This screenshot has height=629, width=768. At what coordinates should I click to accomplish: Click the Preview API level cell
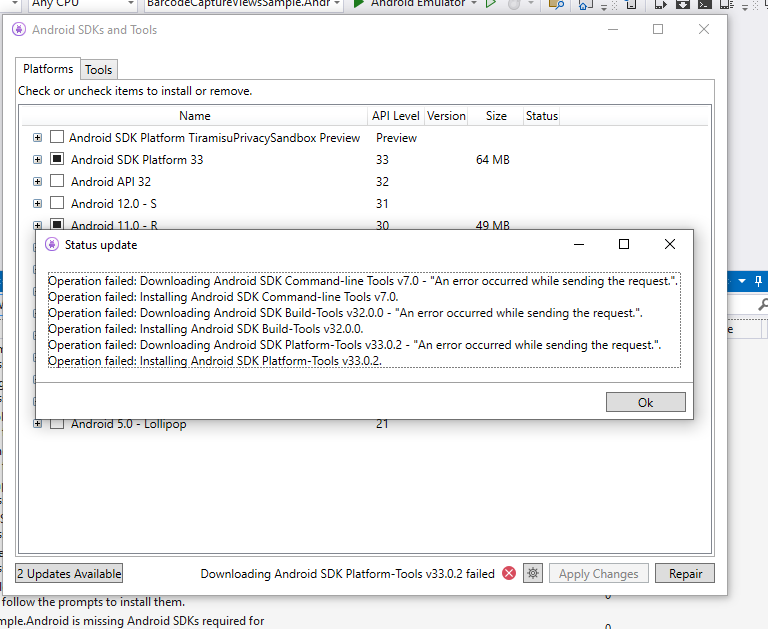tap(396, 138)
